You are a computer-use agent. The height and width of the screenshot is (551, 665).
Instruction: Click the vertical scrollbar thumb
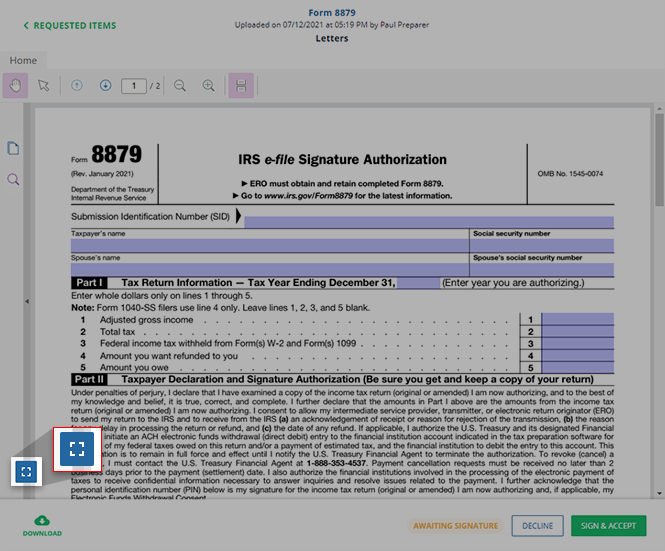(x=659, y=159)
